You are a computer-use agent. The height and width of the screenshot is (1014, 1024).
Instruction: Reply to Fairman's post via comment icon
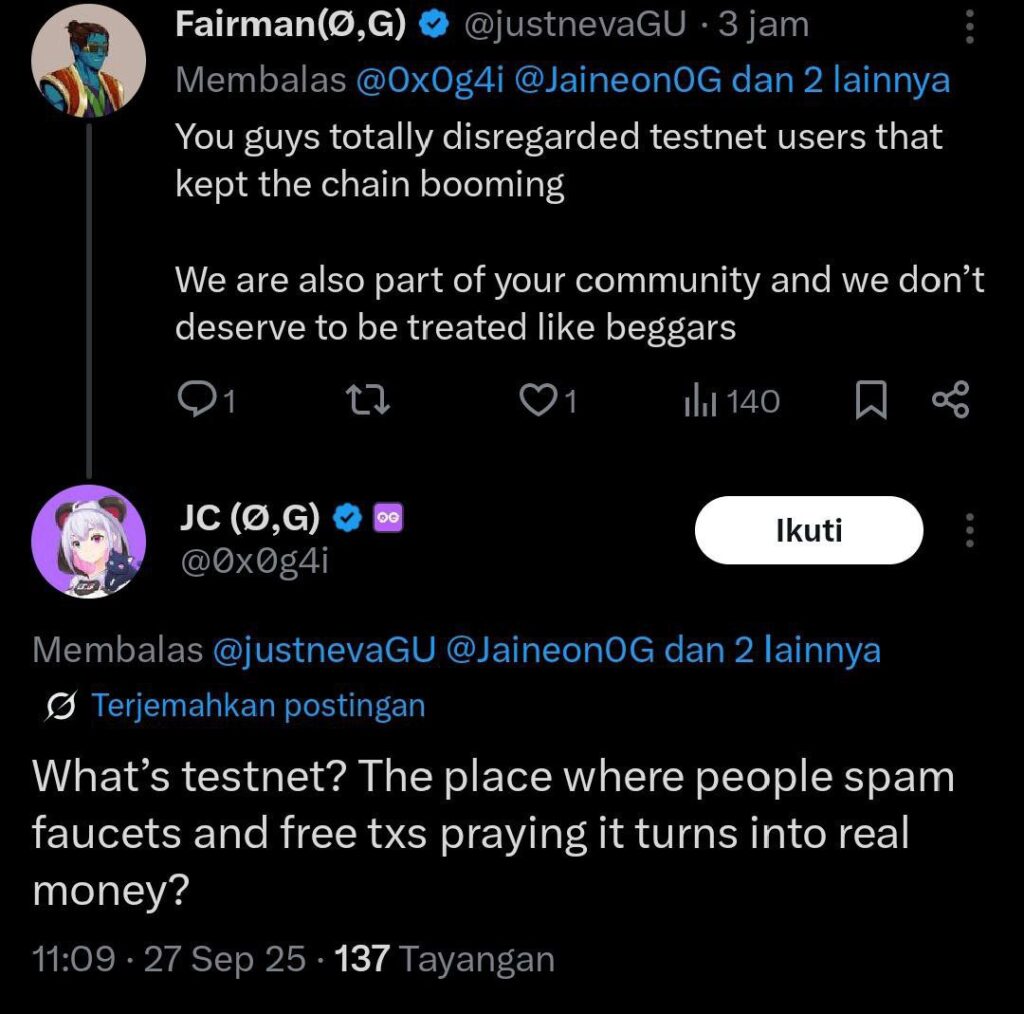pos(195,401)
